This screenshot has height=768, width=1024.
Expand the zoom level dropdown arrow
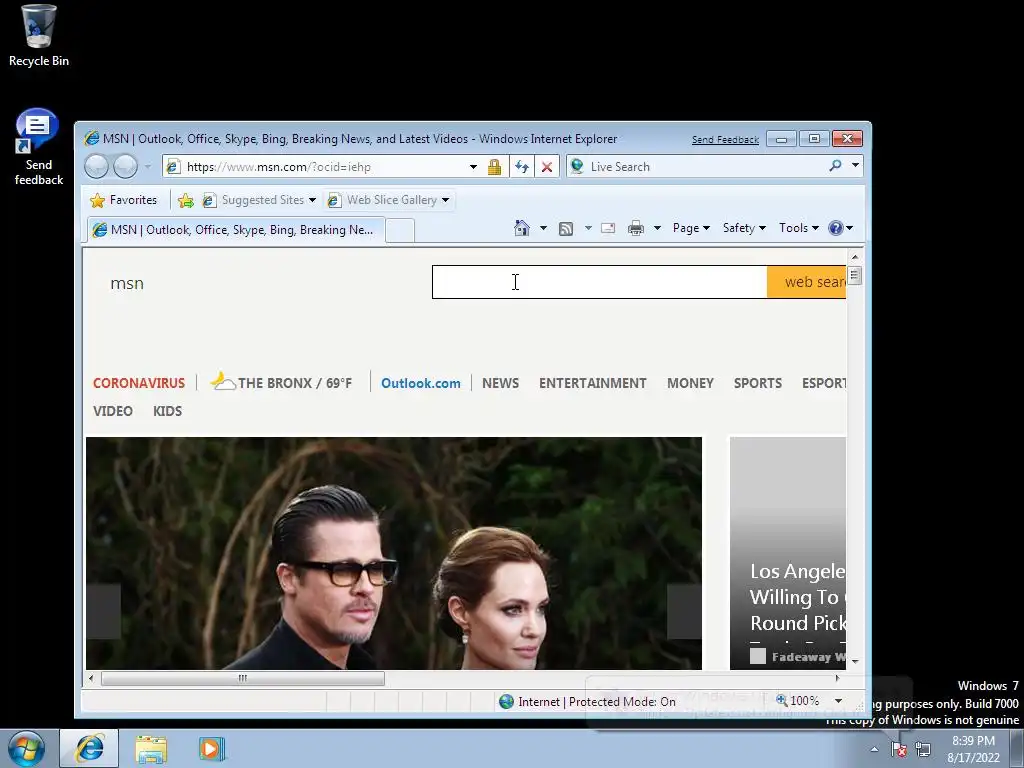(x=839, y=701)
